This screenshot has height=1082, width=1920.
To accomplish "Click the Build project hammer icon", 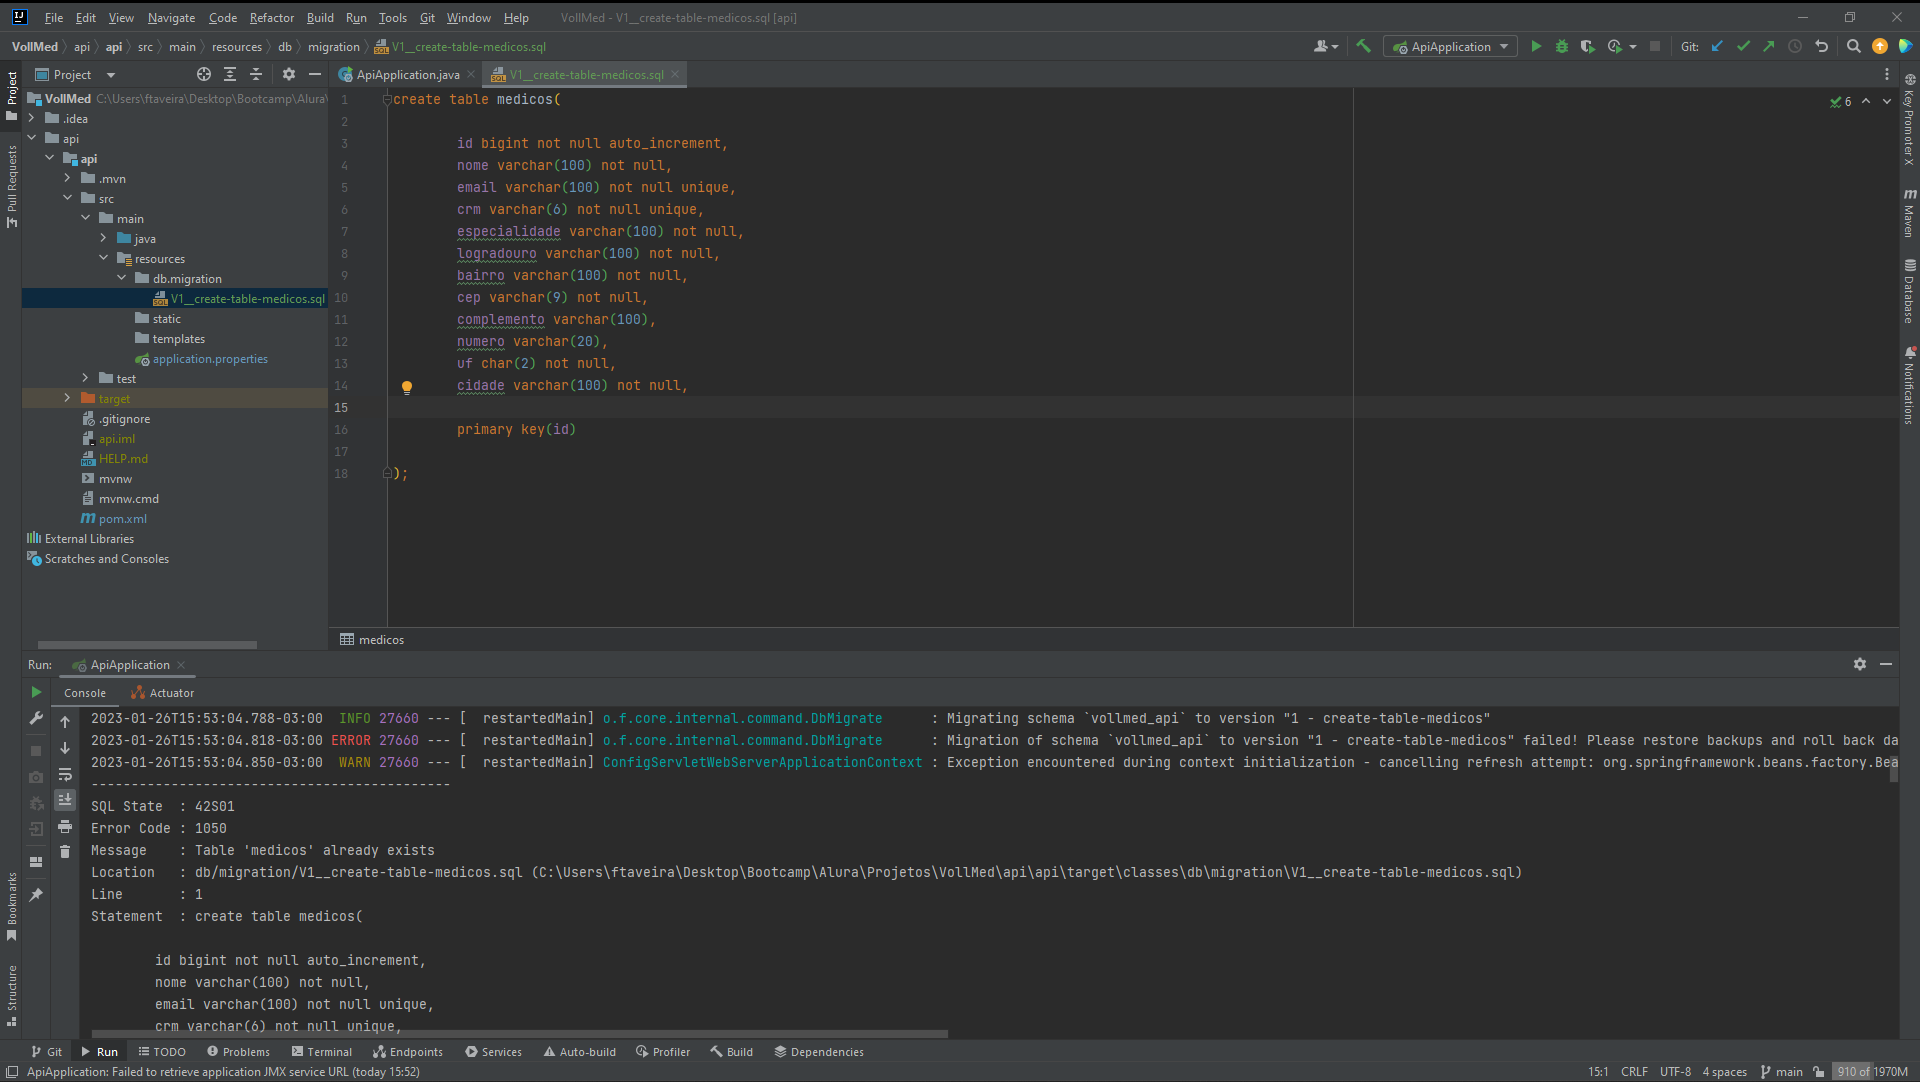I will pyautogui.click(x=1363, y=46).
